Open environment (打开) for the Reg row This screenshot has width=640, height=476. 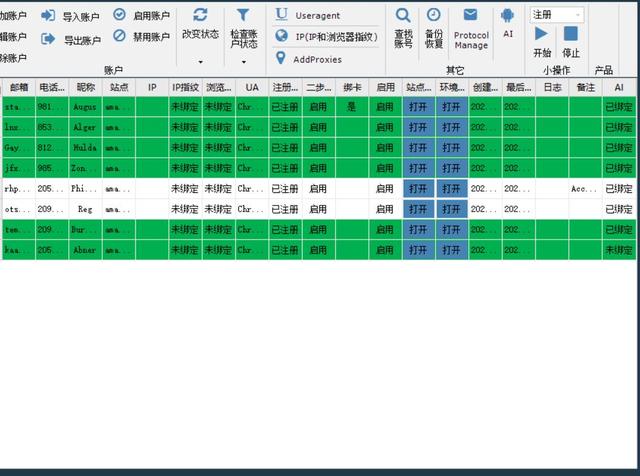[452, 209]
